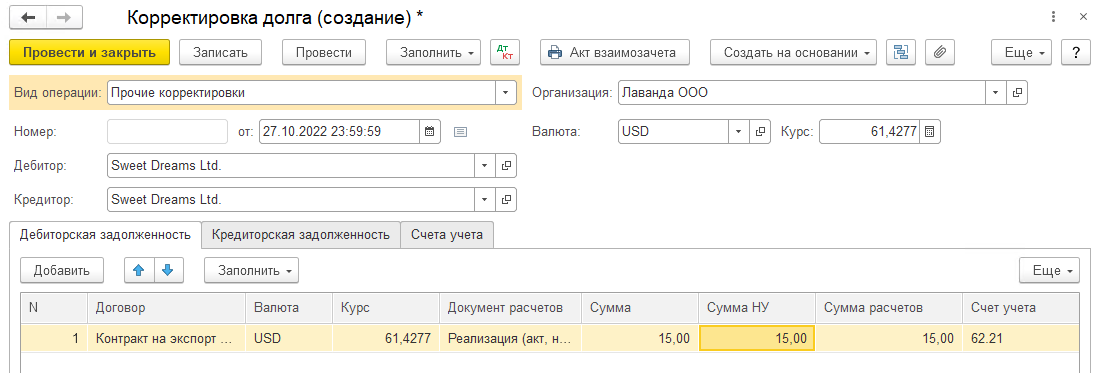
Task: Click the Кредитор Sweet Dreams Ltd. field
Action: click(x=291, y=200)
